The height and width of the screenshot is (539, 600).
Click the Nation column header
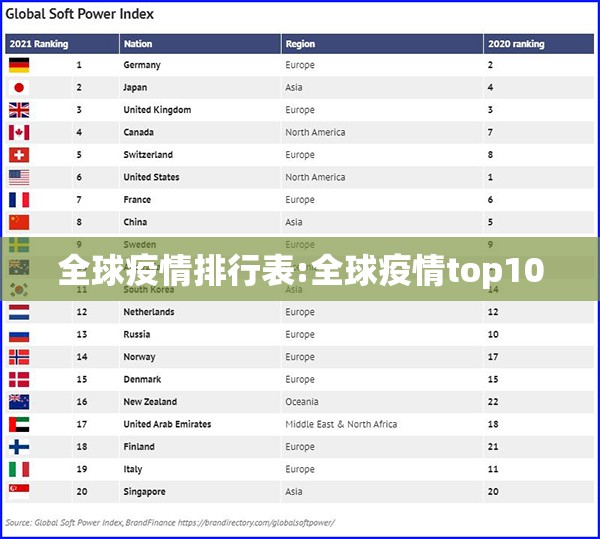(x=138, y=44)
